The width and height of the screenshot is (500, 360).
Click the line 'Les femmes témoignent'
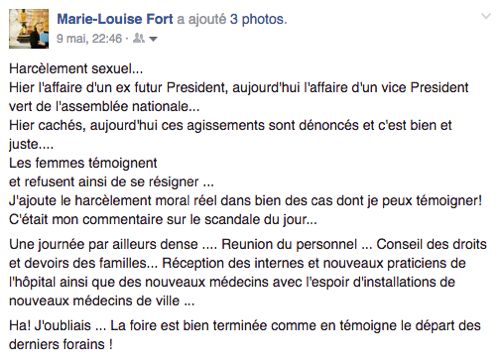click(83, 163)
